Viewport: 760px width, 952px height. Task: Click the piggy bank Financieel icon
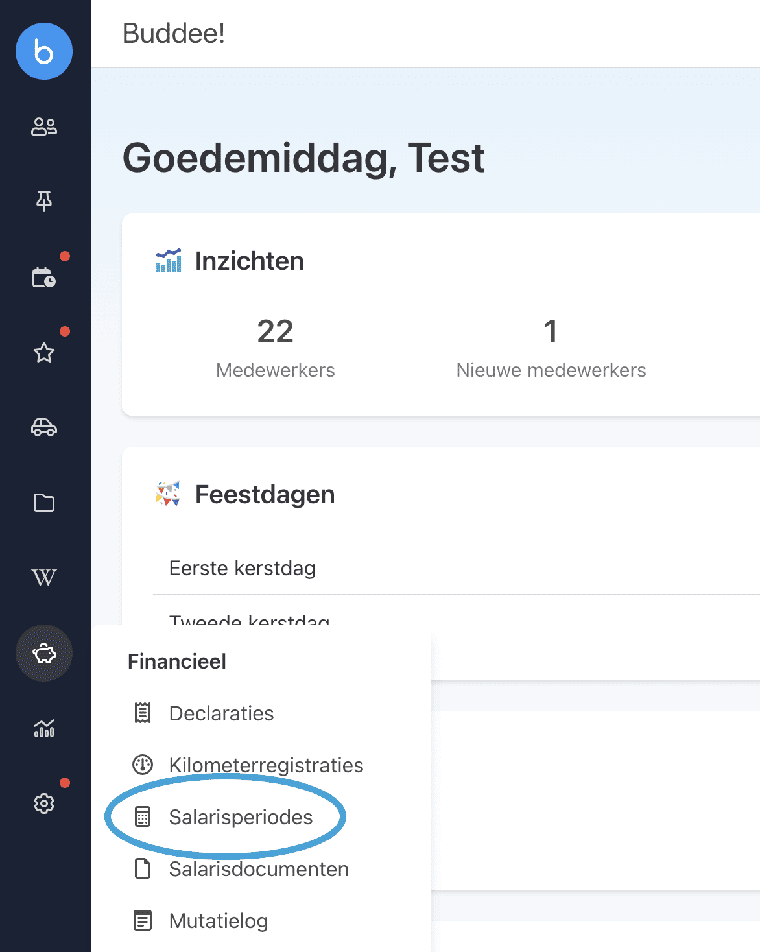44,653
